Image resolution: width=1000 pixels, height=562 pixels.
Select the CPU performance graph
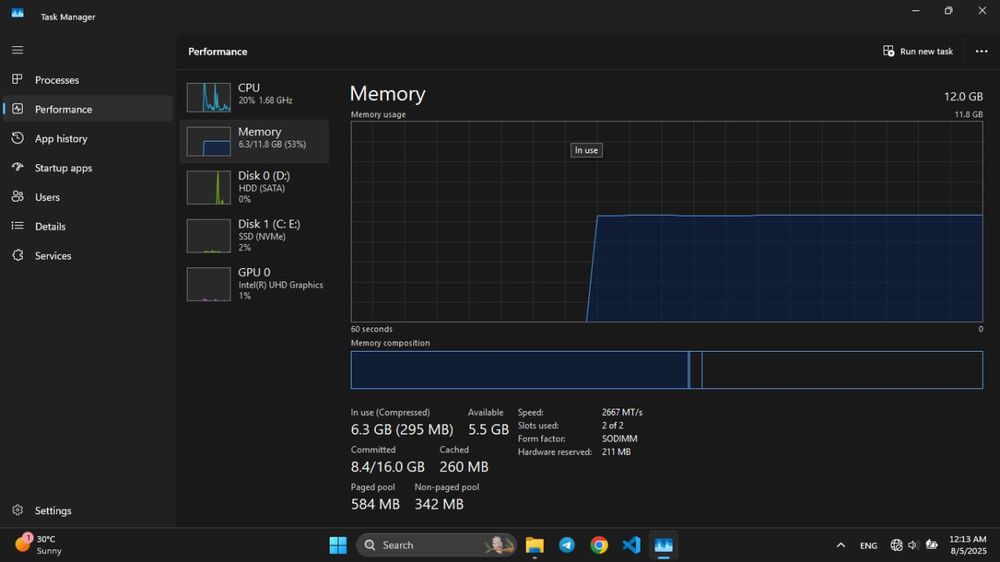[x=254, y=97]
